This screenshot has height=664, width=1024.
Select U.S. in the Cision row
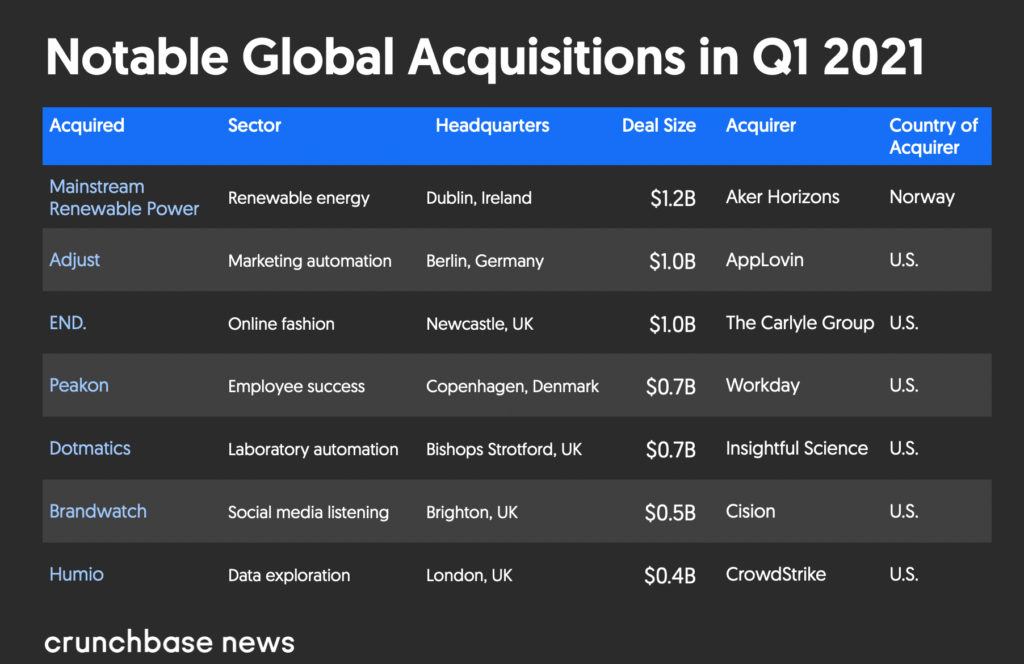[x=904, y=511]
